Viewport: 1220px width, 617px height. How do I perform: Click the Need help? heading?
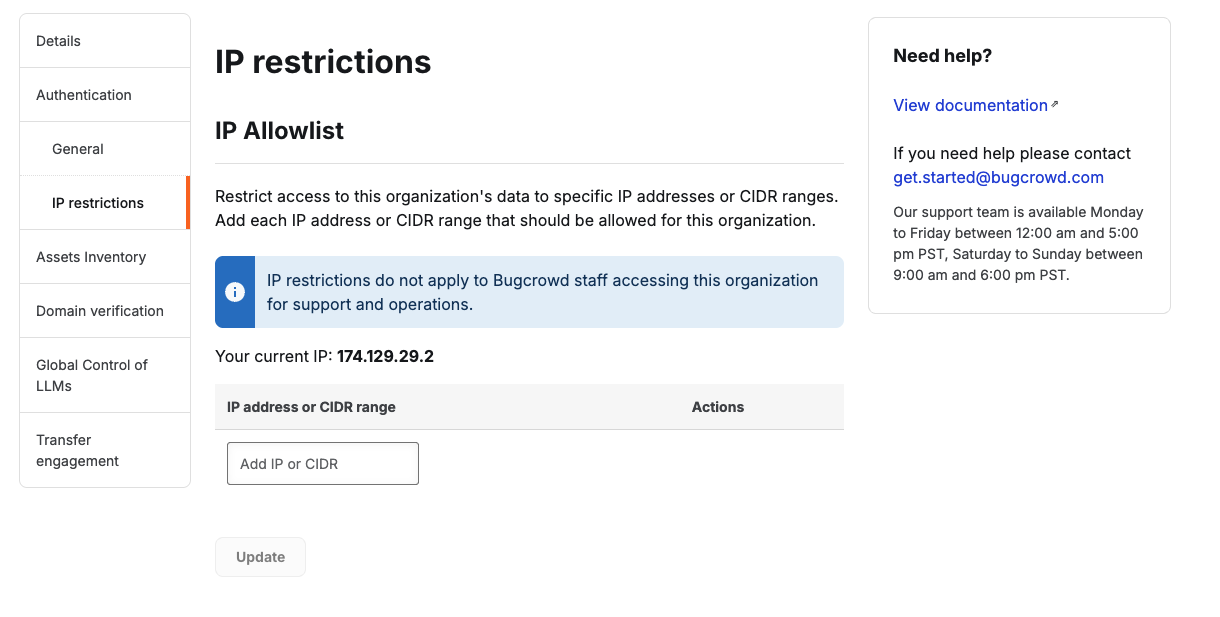[x=942, y=56]
